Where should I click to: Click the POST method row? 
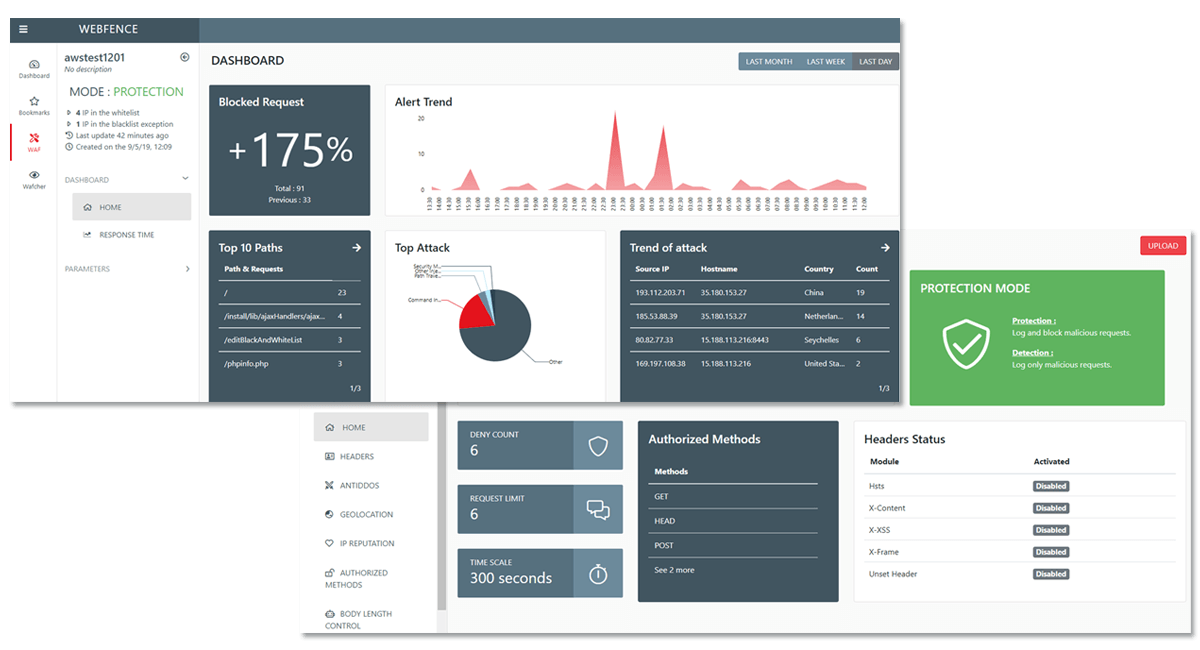(735, 545)
